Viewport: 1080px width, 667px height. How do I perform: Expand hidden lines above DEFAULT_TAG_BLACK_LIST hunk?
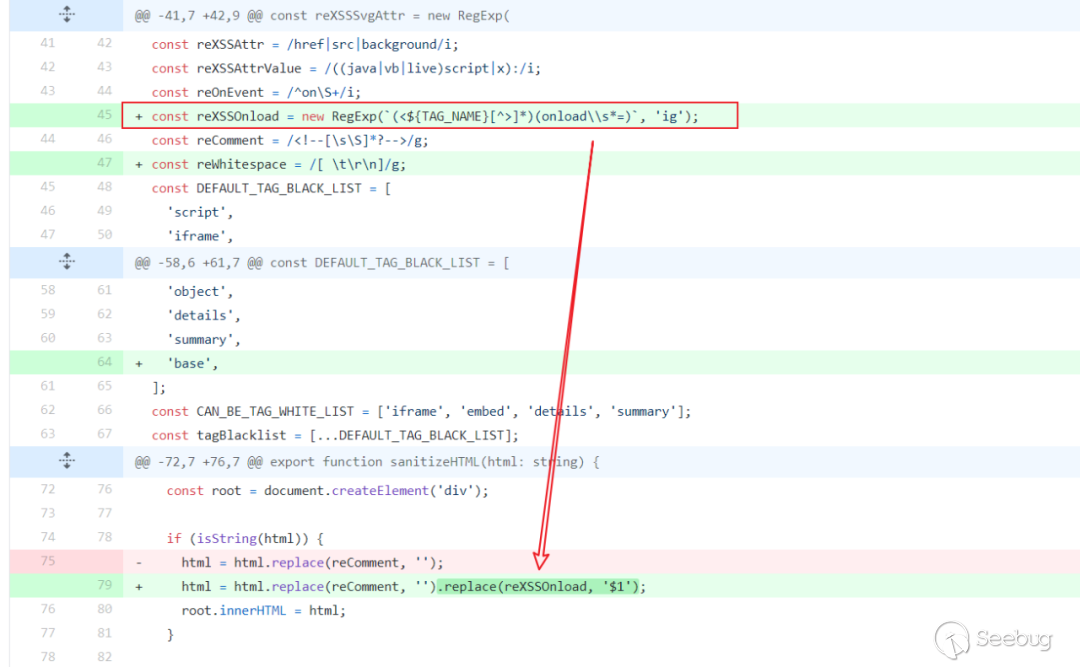tap(66, 262)
